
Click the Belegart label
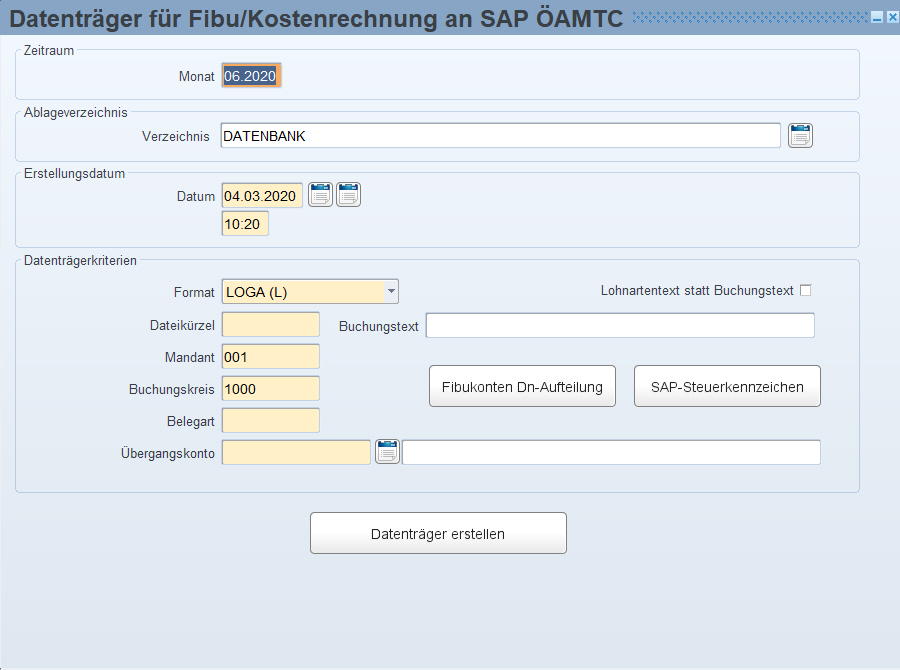point(191,421)
